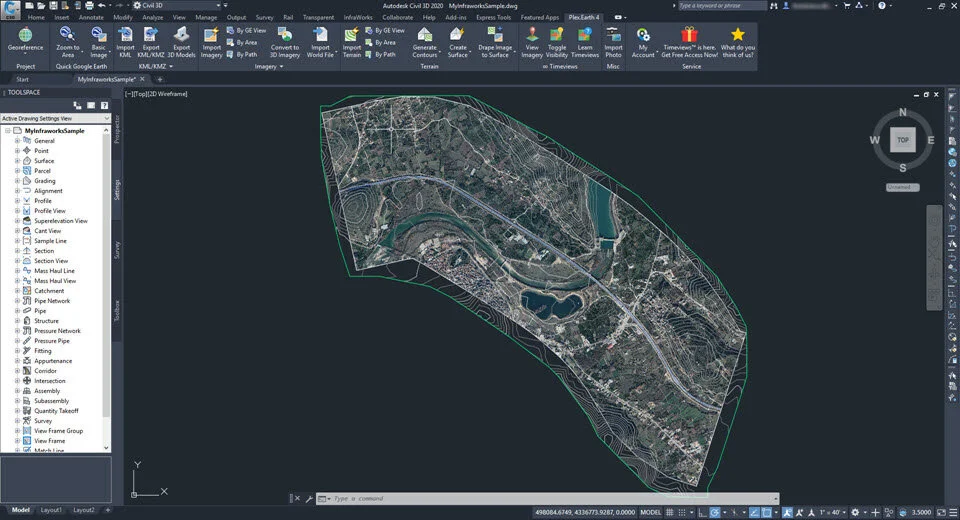Viewport: 960px width, 520px height.
Task: Click the Toolspace help question mark icon
Action: coord(104,105)
